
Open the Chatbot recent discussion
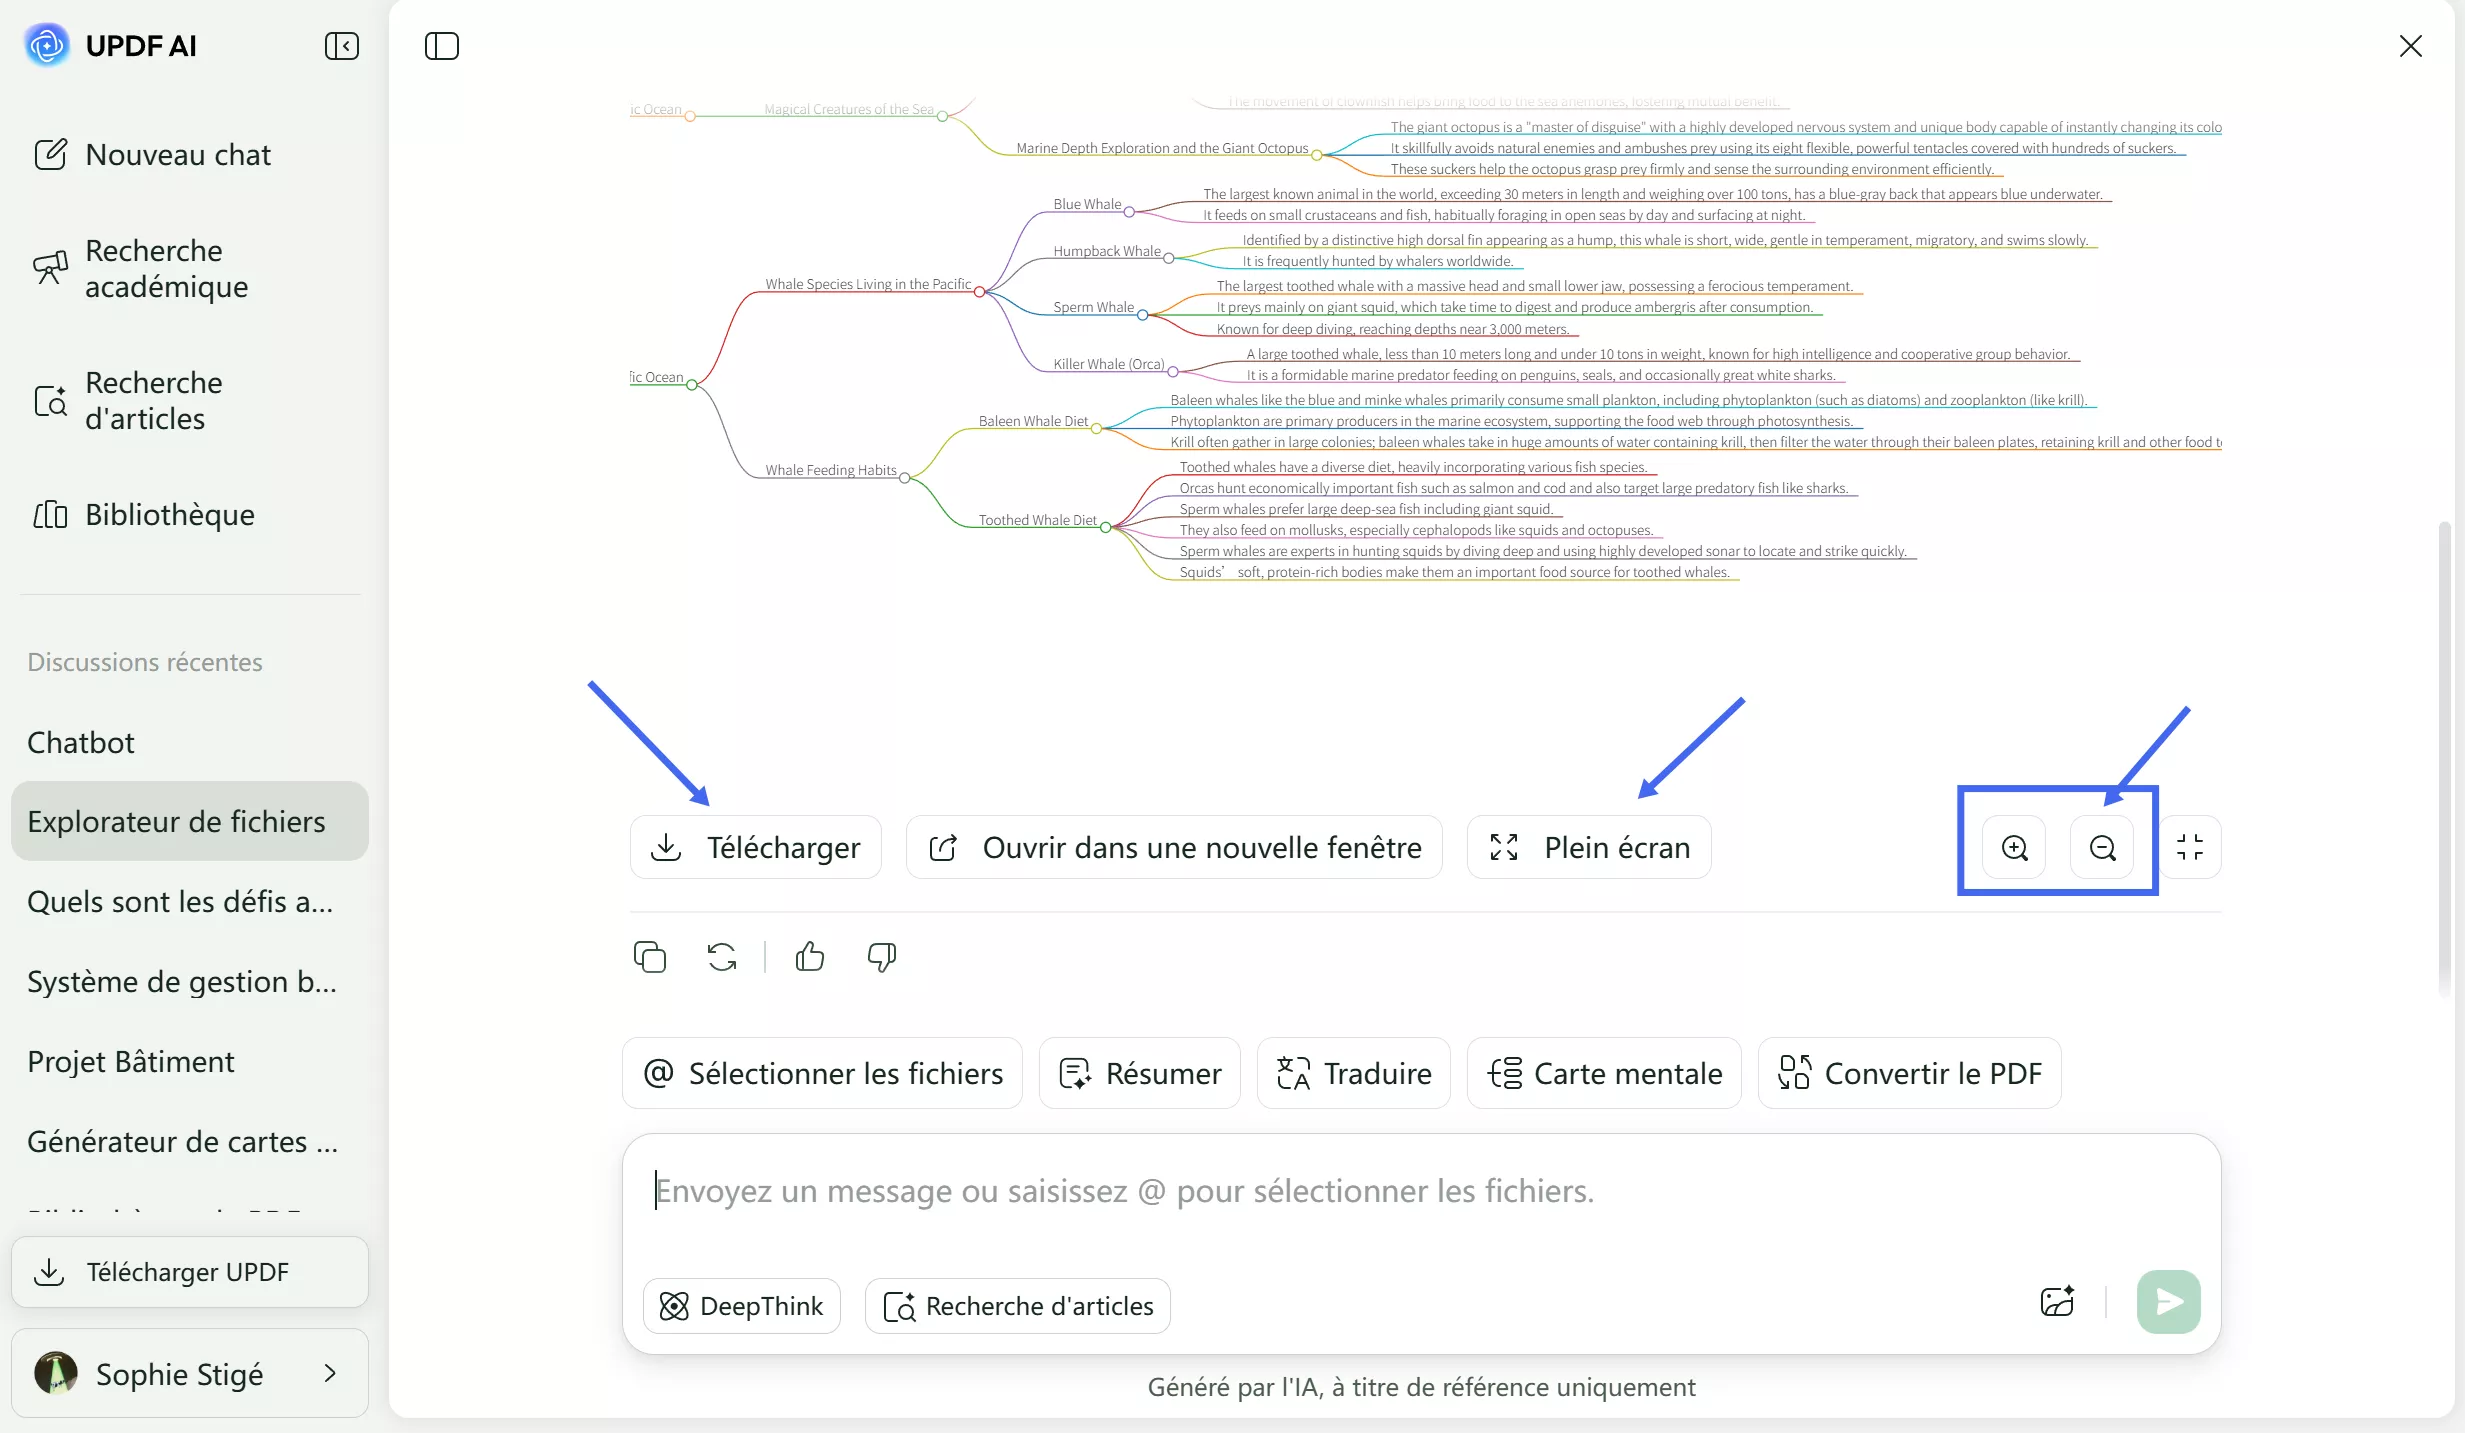(80, 742)
